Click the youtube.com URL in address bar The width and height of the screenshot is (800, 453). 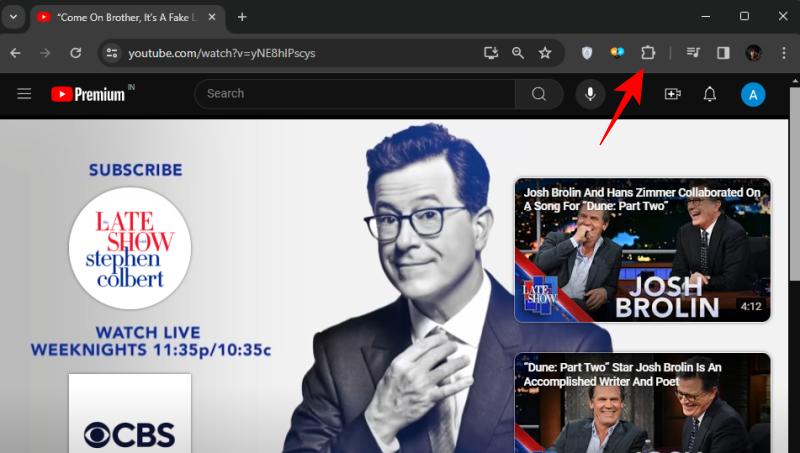coord(221,53)
